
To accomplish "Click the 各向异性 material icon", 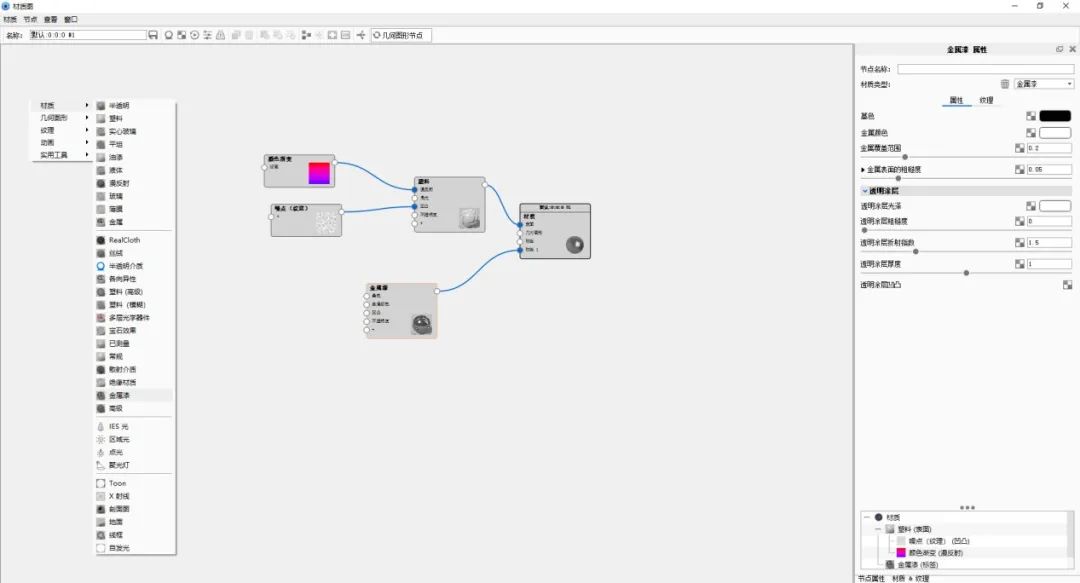I will pyautogui.click(x=101, y=279).
